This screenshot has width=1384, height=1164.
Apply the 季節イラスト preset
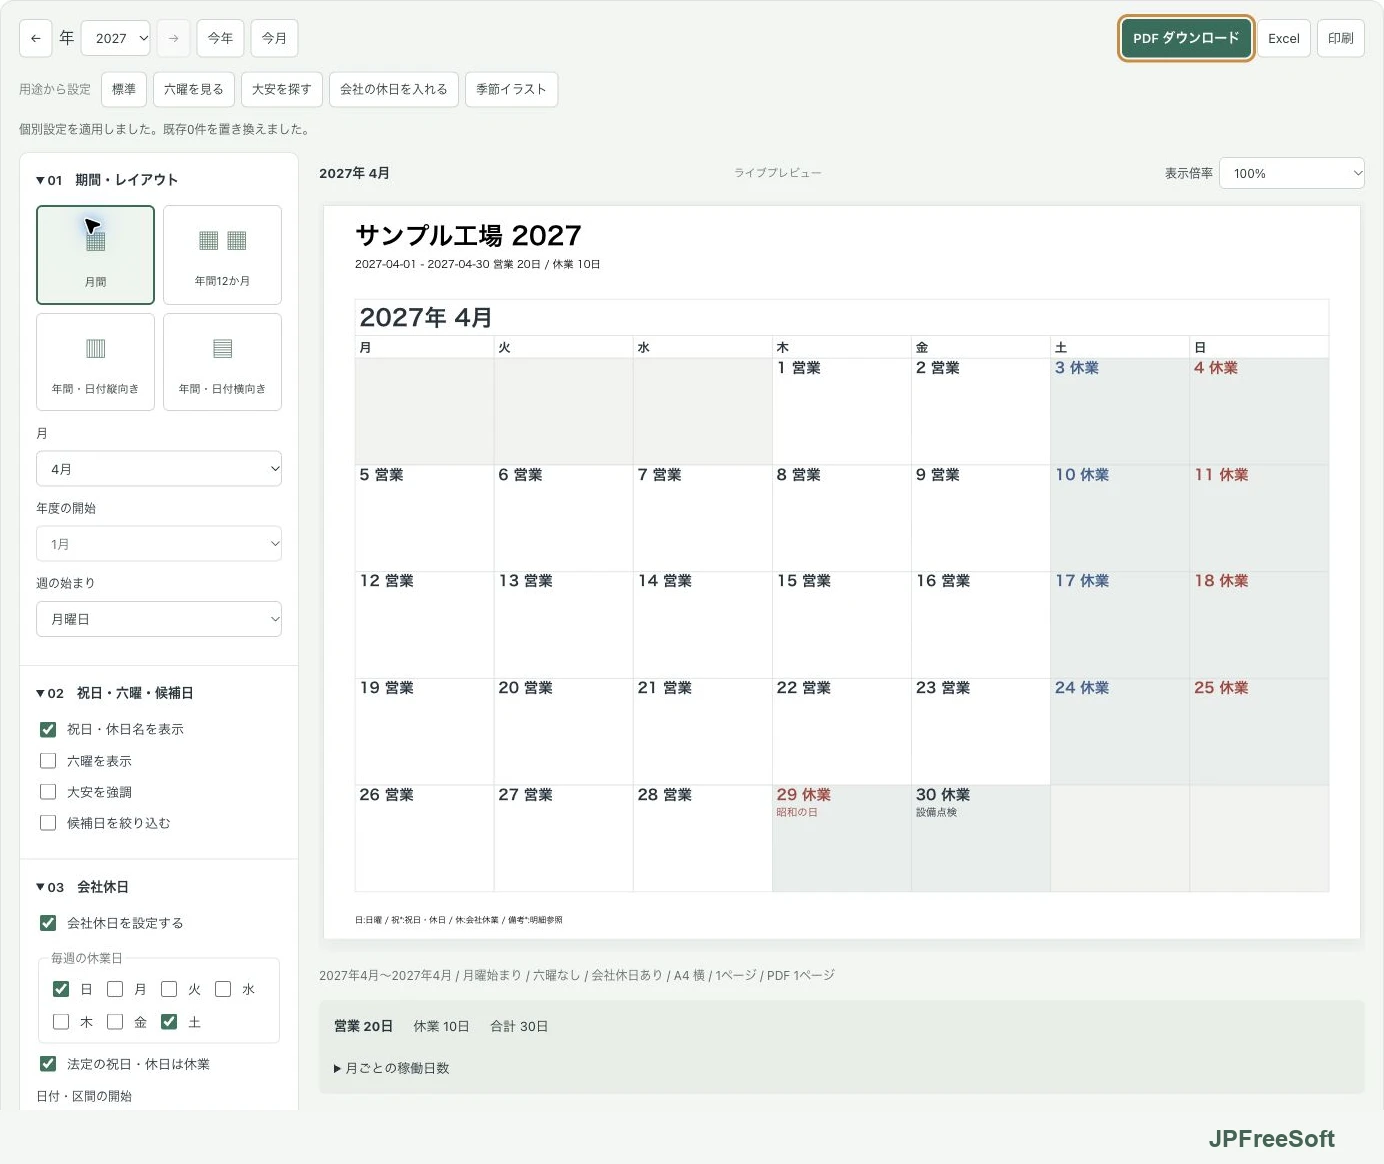[511, 89]
